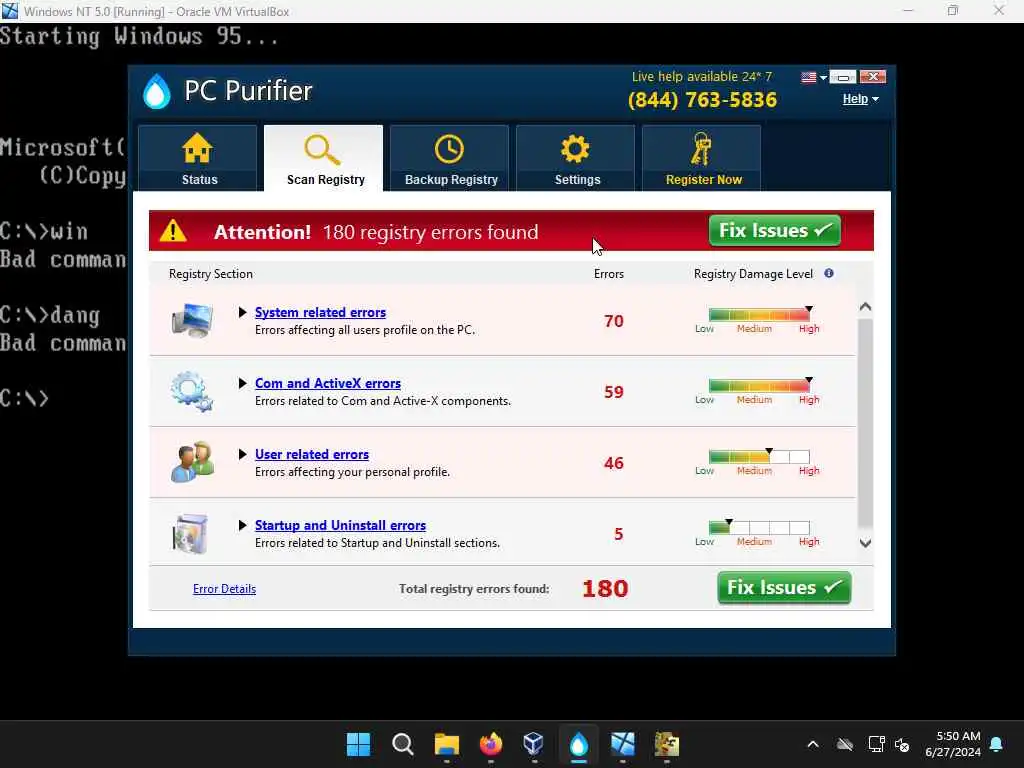This screenshot has width=1024, height=768.
Task: Click the muted volume tray icon
Action: (x=902, y=744)
